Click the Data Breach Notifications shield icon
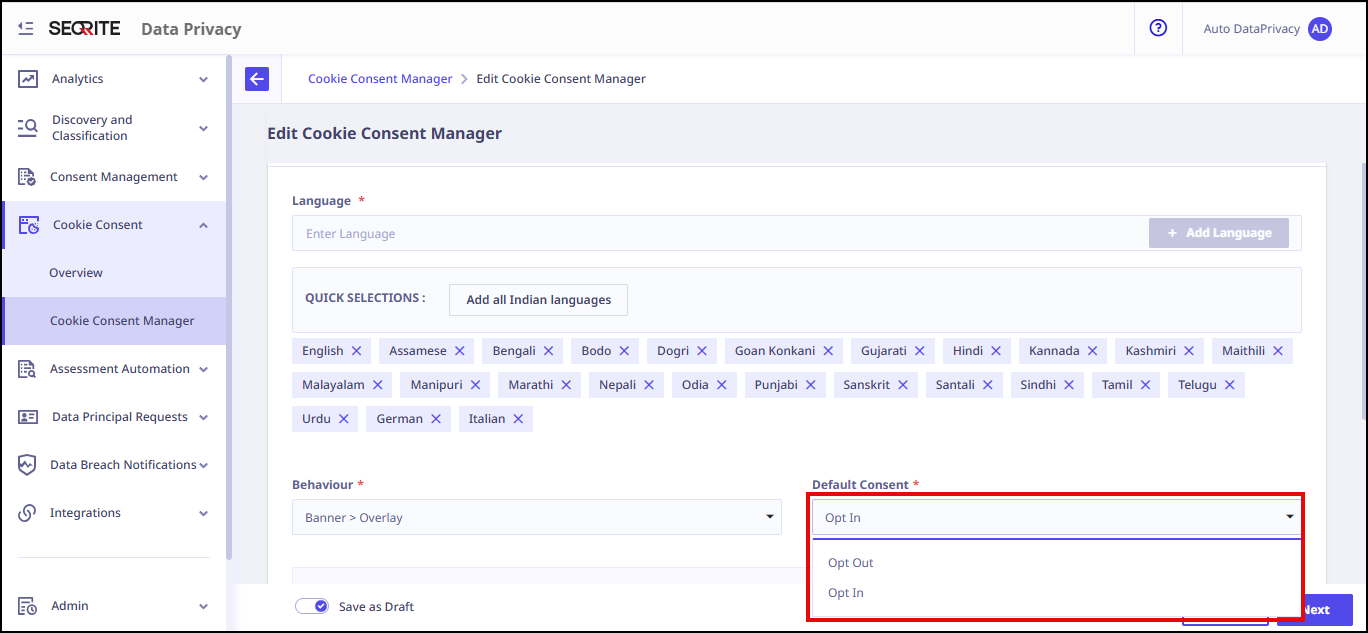The height and width of the screenshot is (633, 1368). pyautogui.click(x=28, y=465)
